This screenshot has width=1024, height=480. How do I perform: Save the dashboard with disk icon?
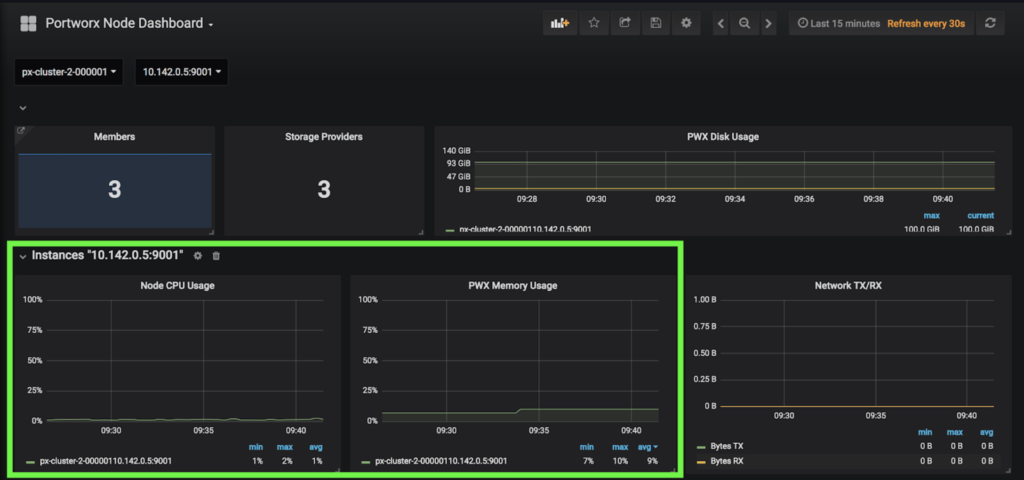[655, 23]
